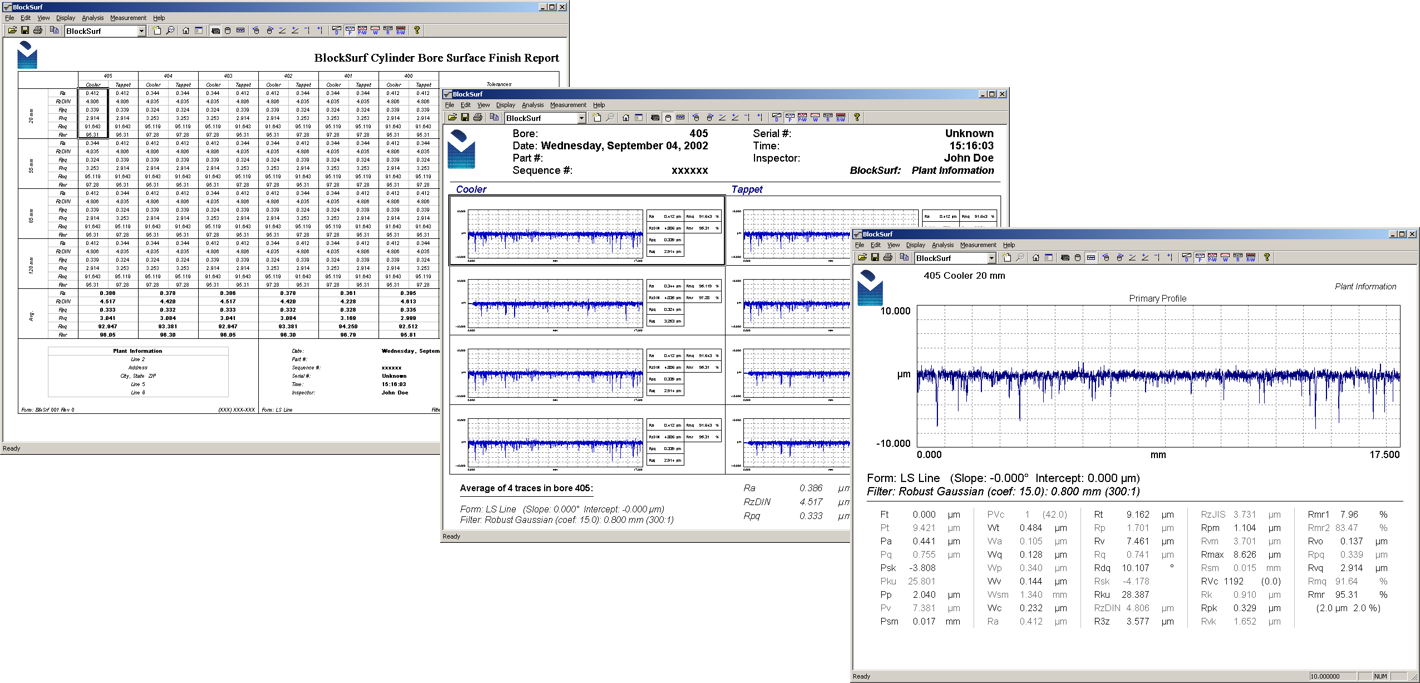Click "Average of 4 traces in bore 405:" text
Screen dimensions: 1420x683
(x=526, y=489)
